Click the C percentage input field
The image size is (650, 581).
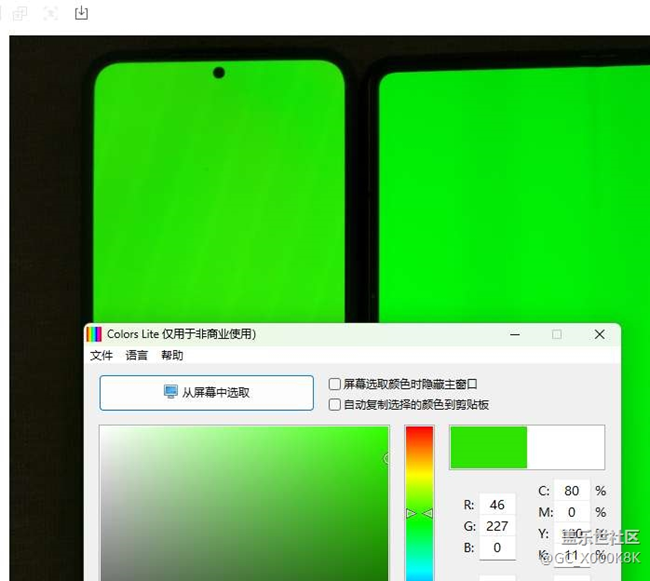pos(572,491)
